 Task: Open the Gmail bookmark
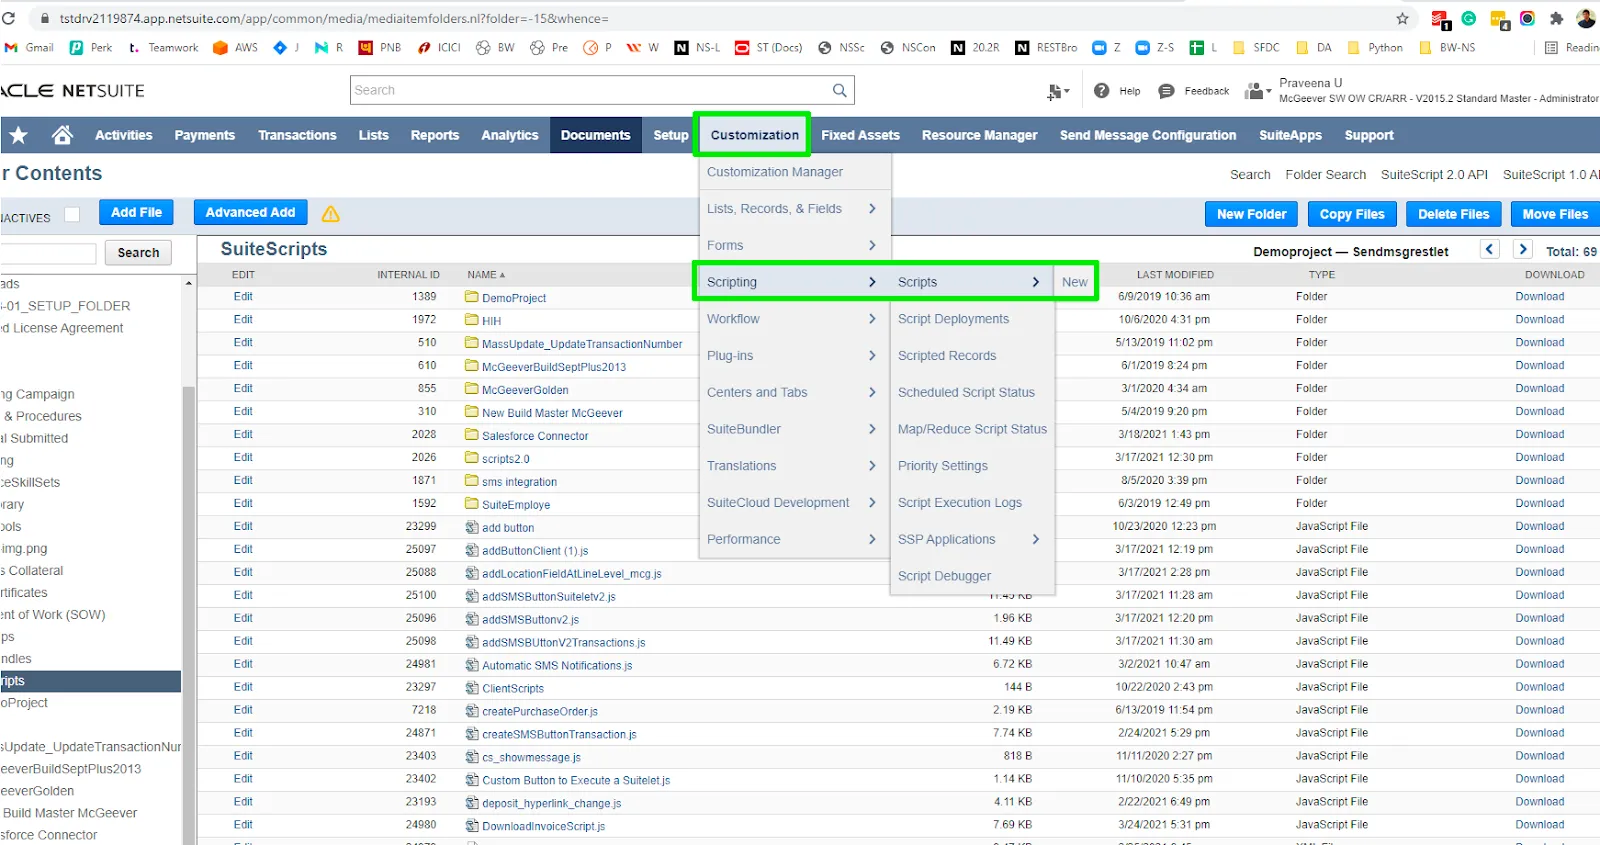click(29, 47)
